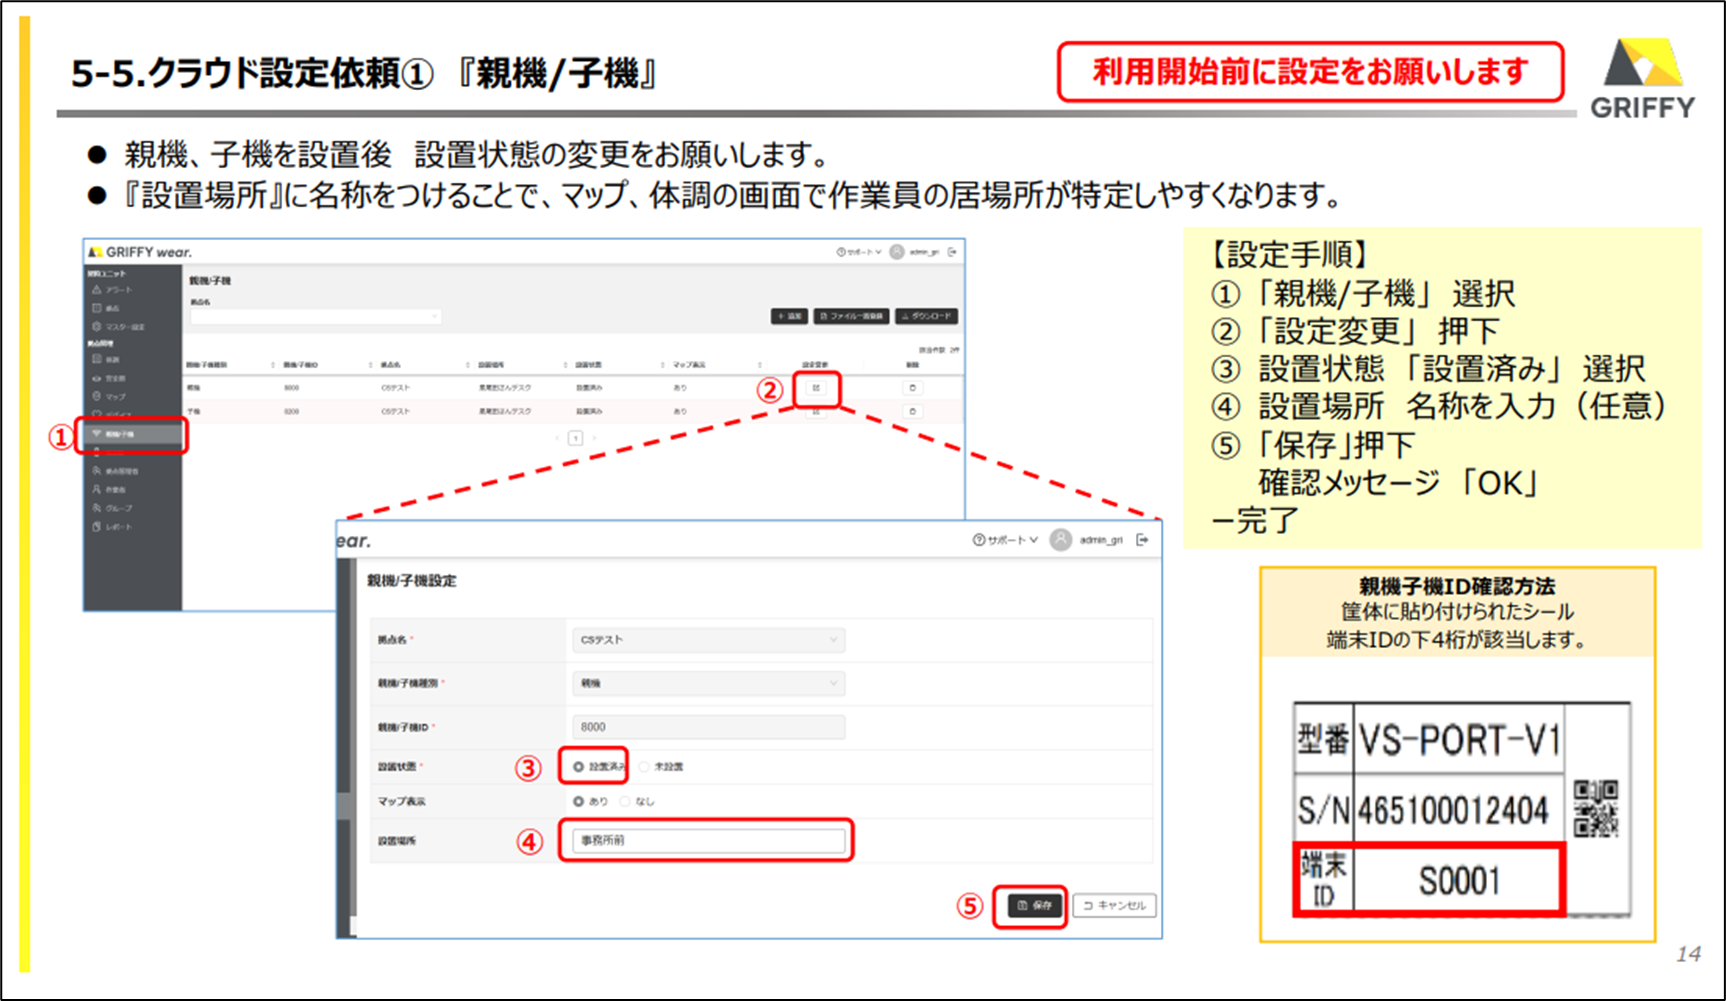This screenshot has width=1726, height=1001.
Task: Click the キャンセル button
Action: [1114, 906]
